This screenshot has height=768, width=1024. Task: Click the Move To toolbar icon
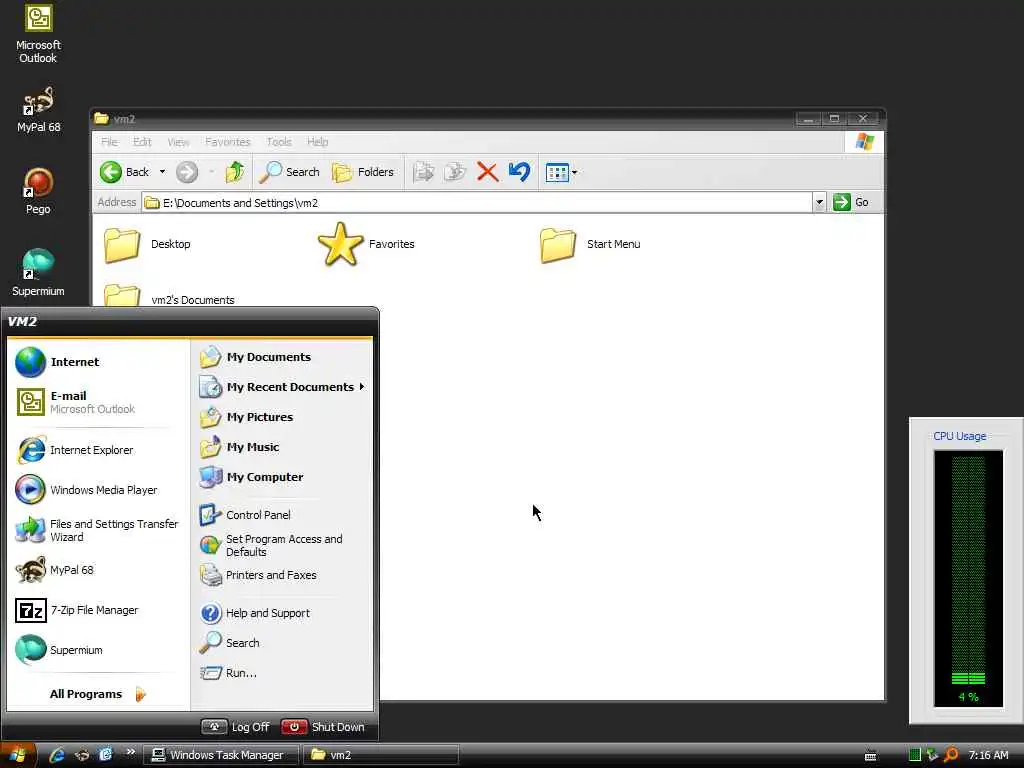(x=423, y=172)
